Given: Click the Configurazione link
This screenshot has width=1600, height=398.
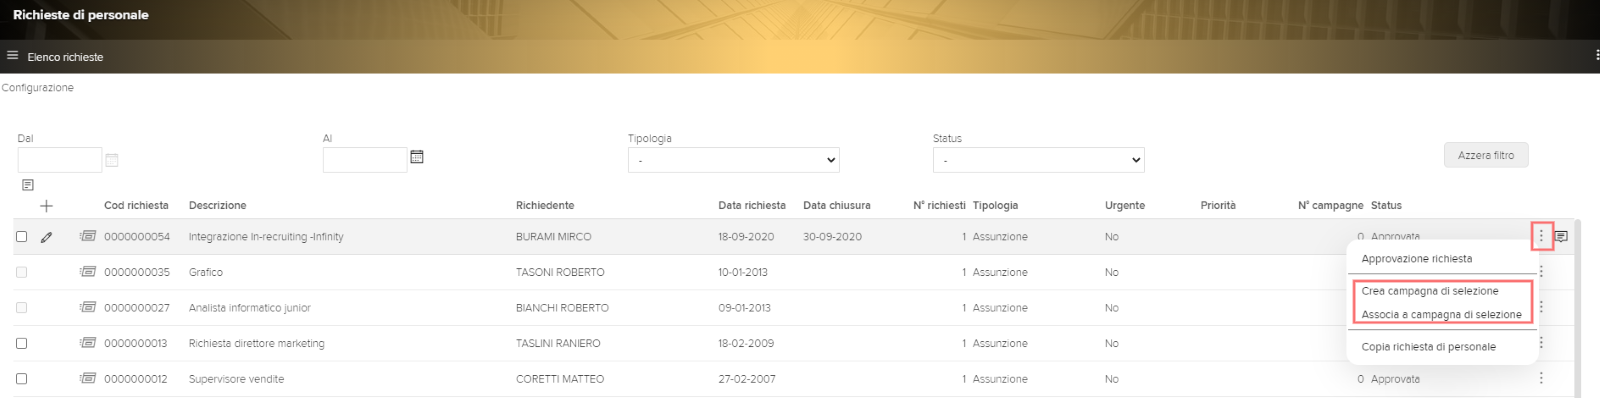Looking at the screenshot, I should coord(37,88).
